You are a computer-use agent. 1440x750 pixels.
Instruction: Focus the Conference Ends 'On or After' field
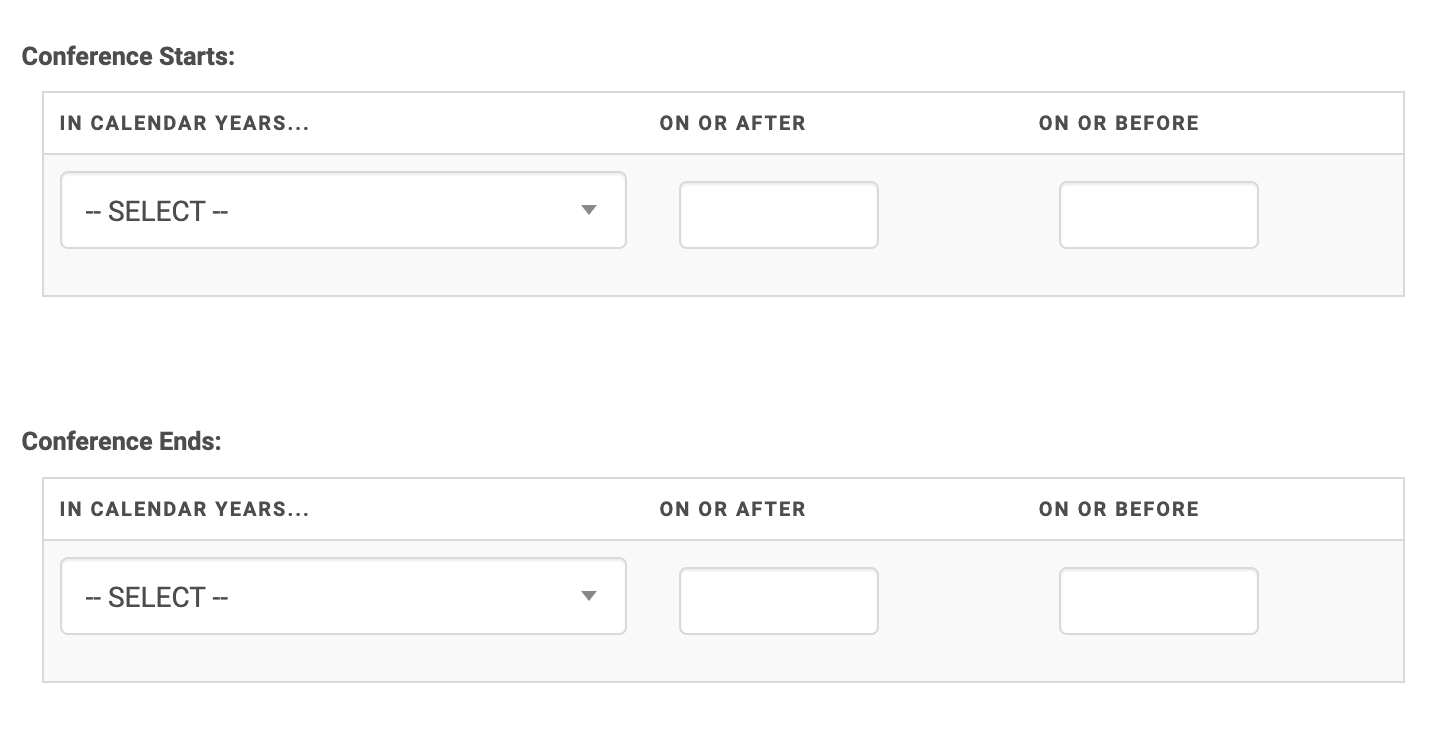[x=778, y=601]
